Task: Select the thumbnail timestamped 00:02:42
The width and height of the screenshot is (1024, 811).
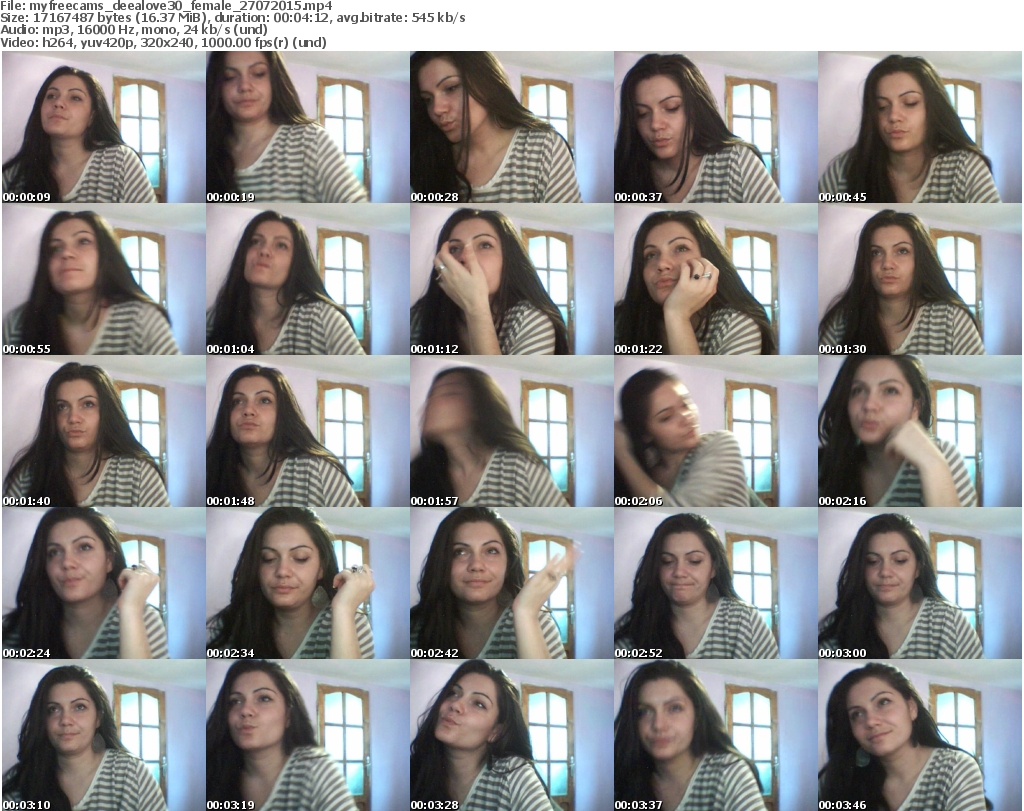Action: [x=511, y=583]
